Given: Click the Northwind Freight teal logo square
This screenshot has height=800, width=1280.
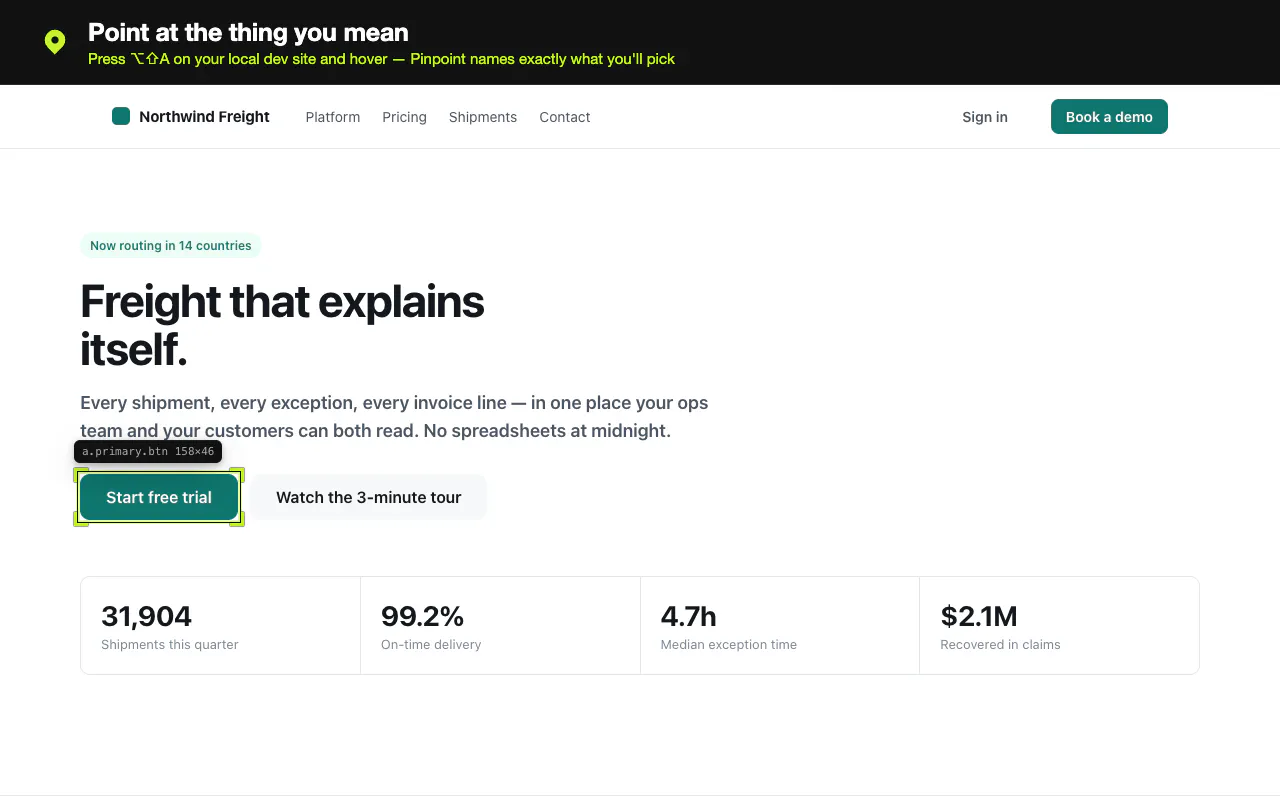Looking at the screenshot, I should pyautogui.click(x=121, y=116).
